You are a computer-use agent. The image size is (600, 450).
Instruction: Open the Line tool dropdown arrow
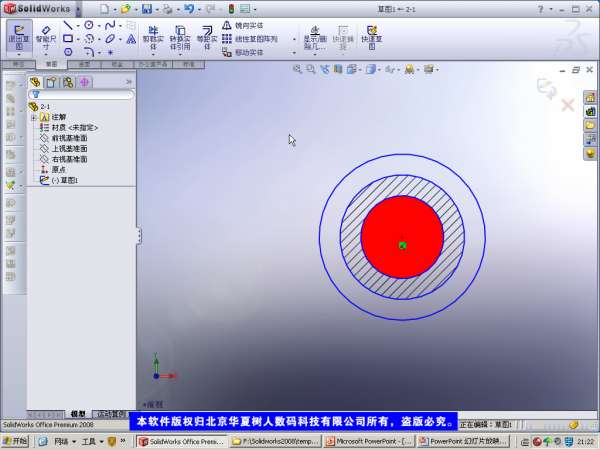[x=78, y=26]
